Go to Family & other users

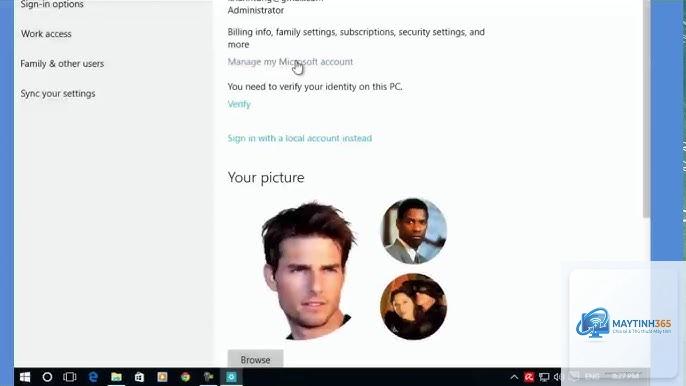point(62,63)
